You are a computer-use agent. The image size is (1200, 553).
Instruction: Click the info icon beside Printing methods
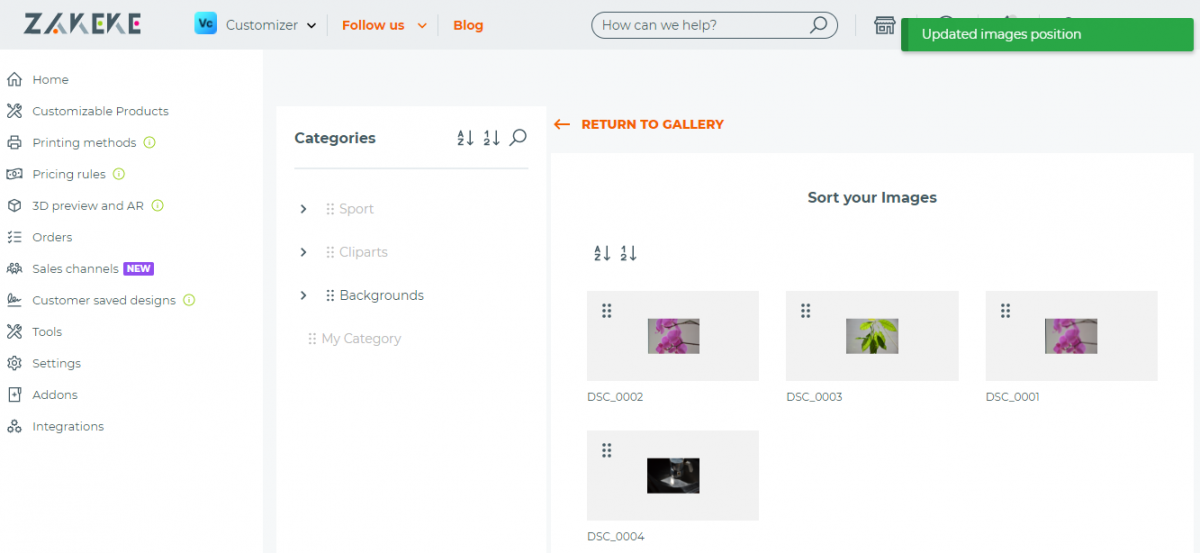[x=150, y=143]
